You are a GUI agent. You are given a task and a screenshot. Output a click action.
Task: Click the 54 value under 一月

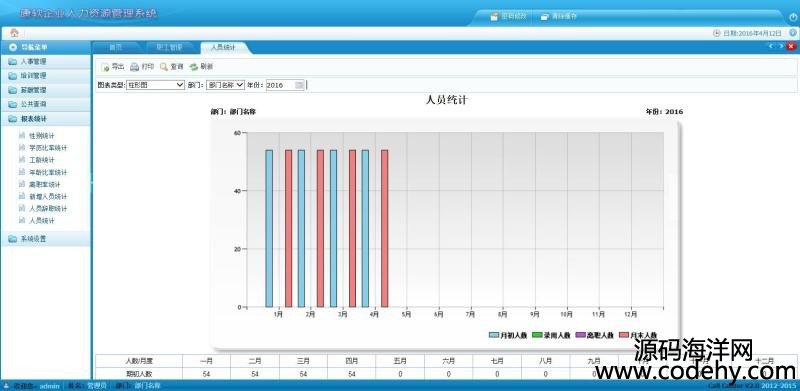pos(207,374)
